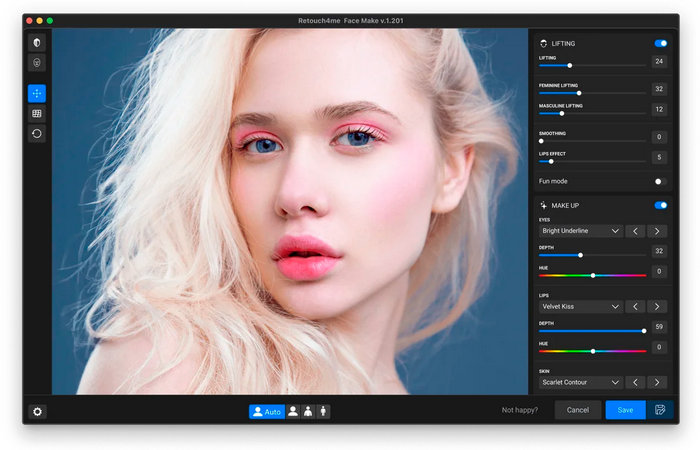Toggle the Fun mode switch

click(x=661, y=181)
